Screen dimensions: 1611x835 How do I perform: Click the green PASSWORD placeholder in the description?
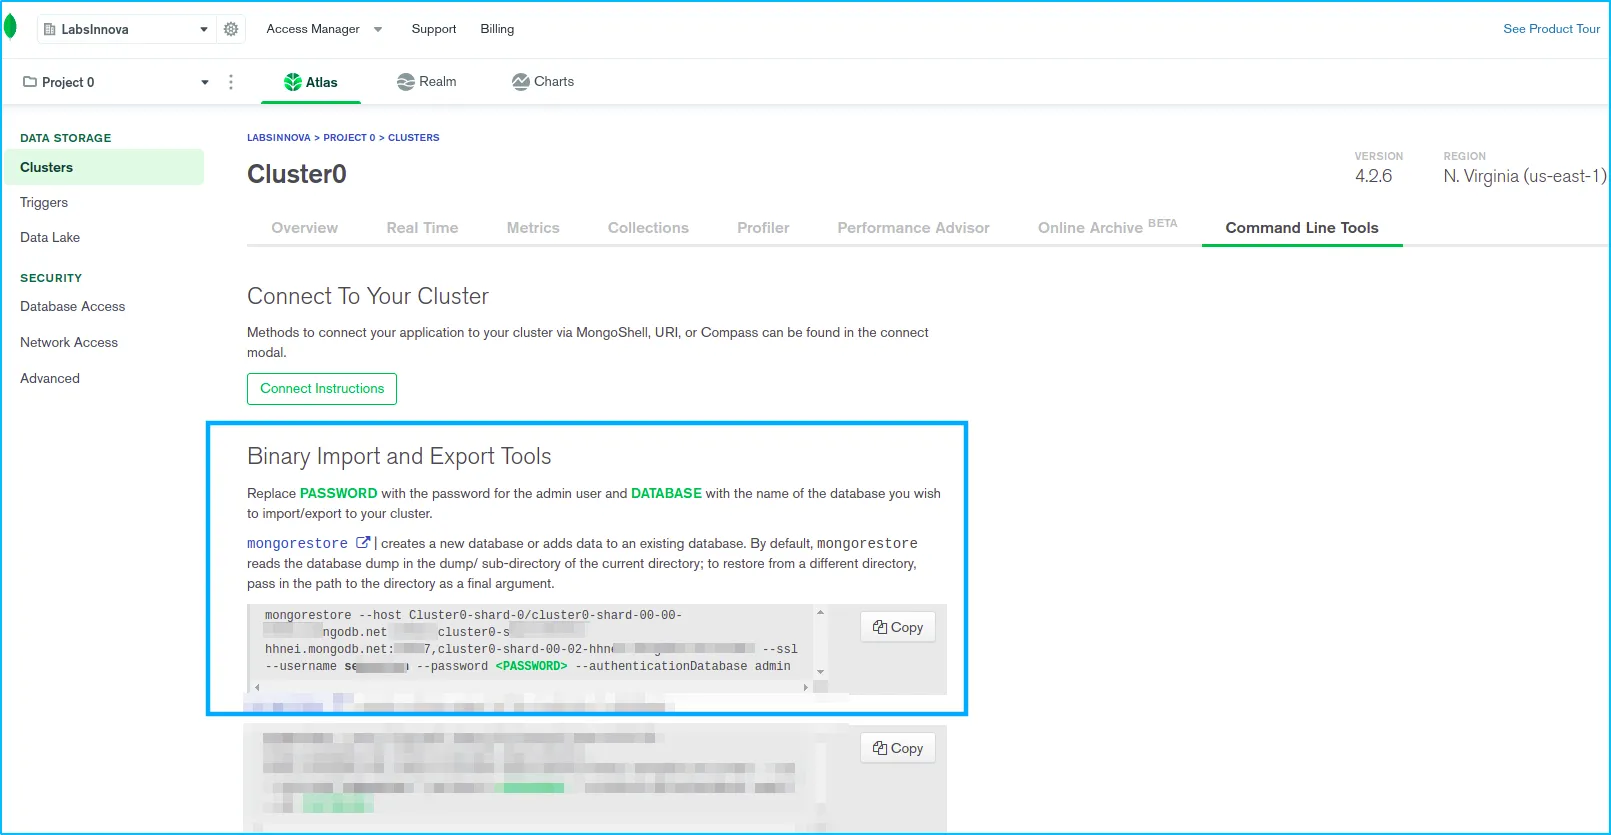coord(339,493)
